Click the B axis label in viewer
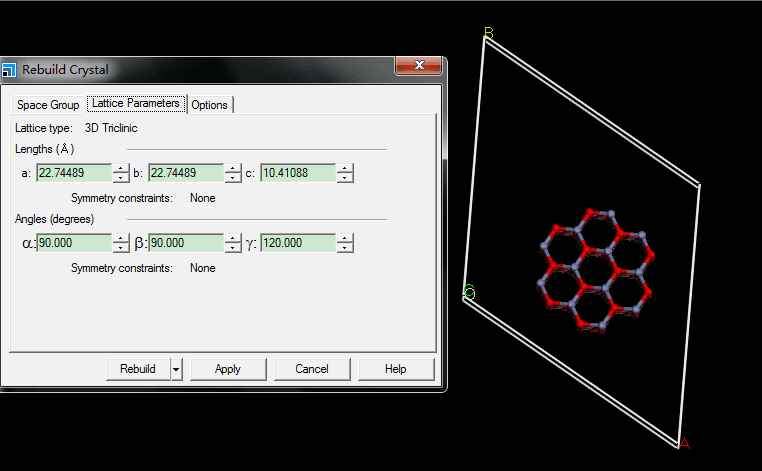Viewport: 762px width, 471px height. click(x=488, y=33)
